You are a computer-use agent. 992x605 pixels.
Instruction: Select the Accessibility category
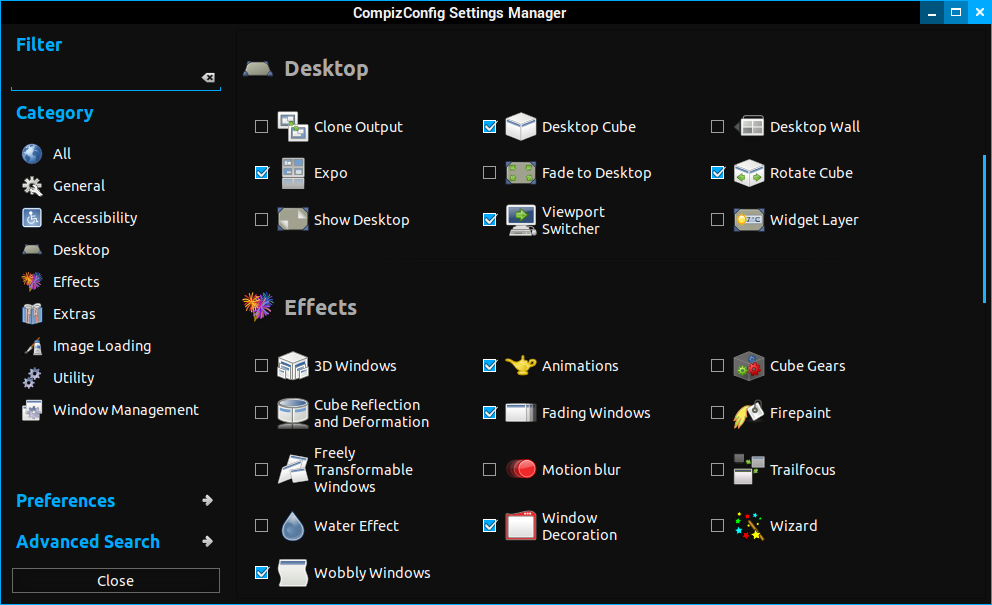95,218
